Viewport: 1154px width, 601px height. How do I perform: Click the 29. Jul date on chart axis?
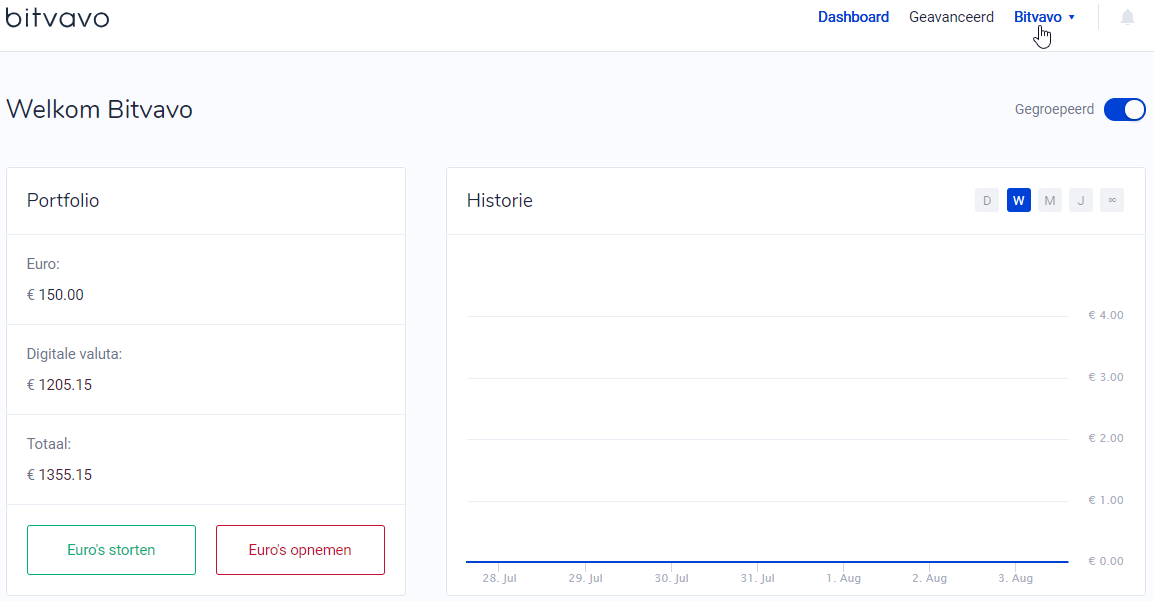(586, 578)
